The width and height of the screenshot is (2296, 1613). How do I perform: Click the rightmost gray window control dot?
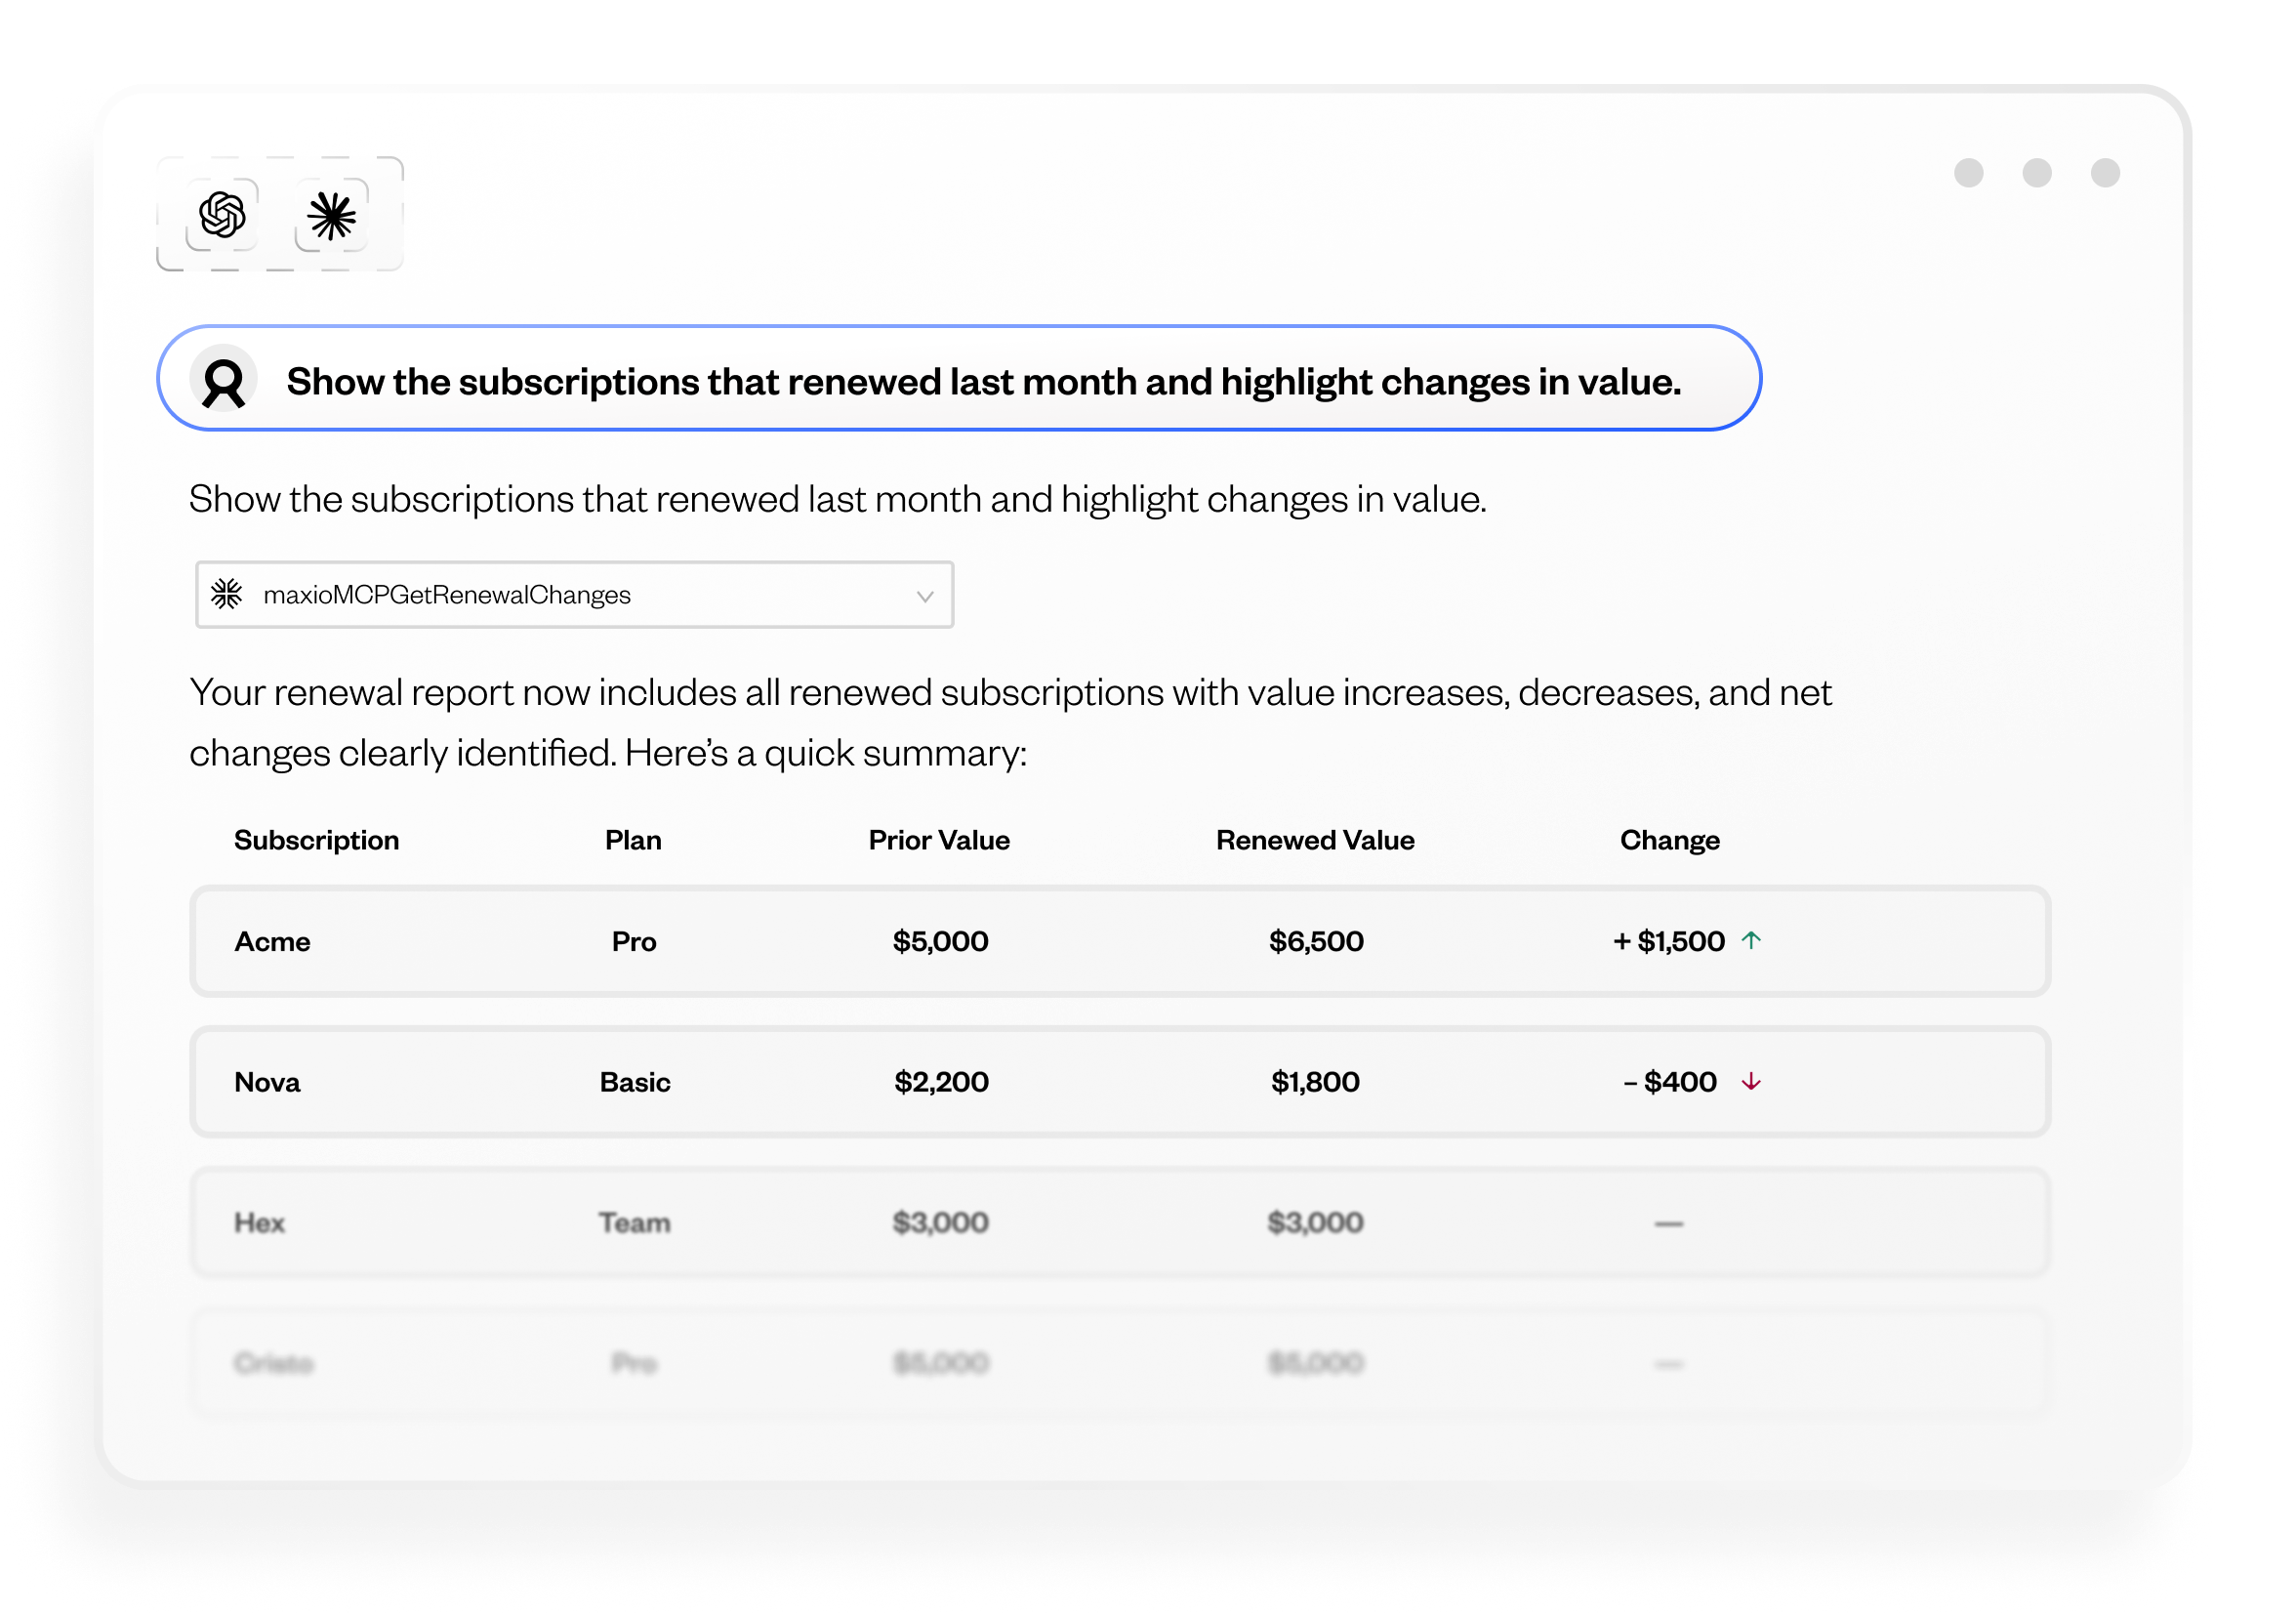(x=2105, y=173)
